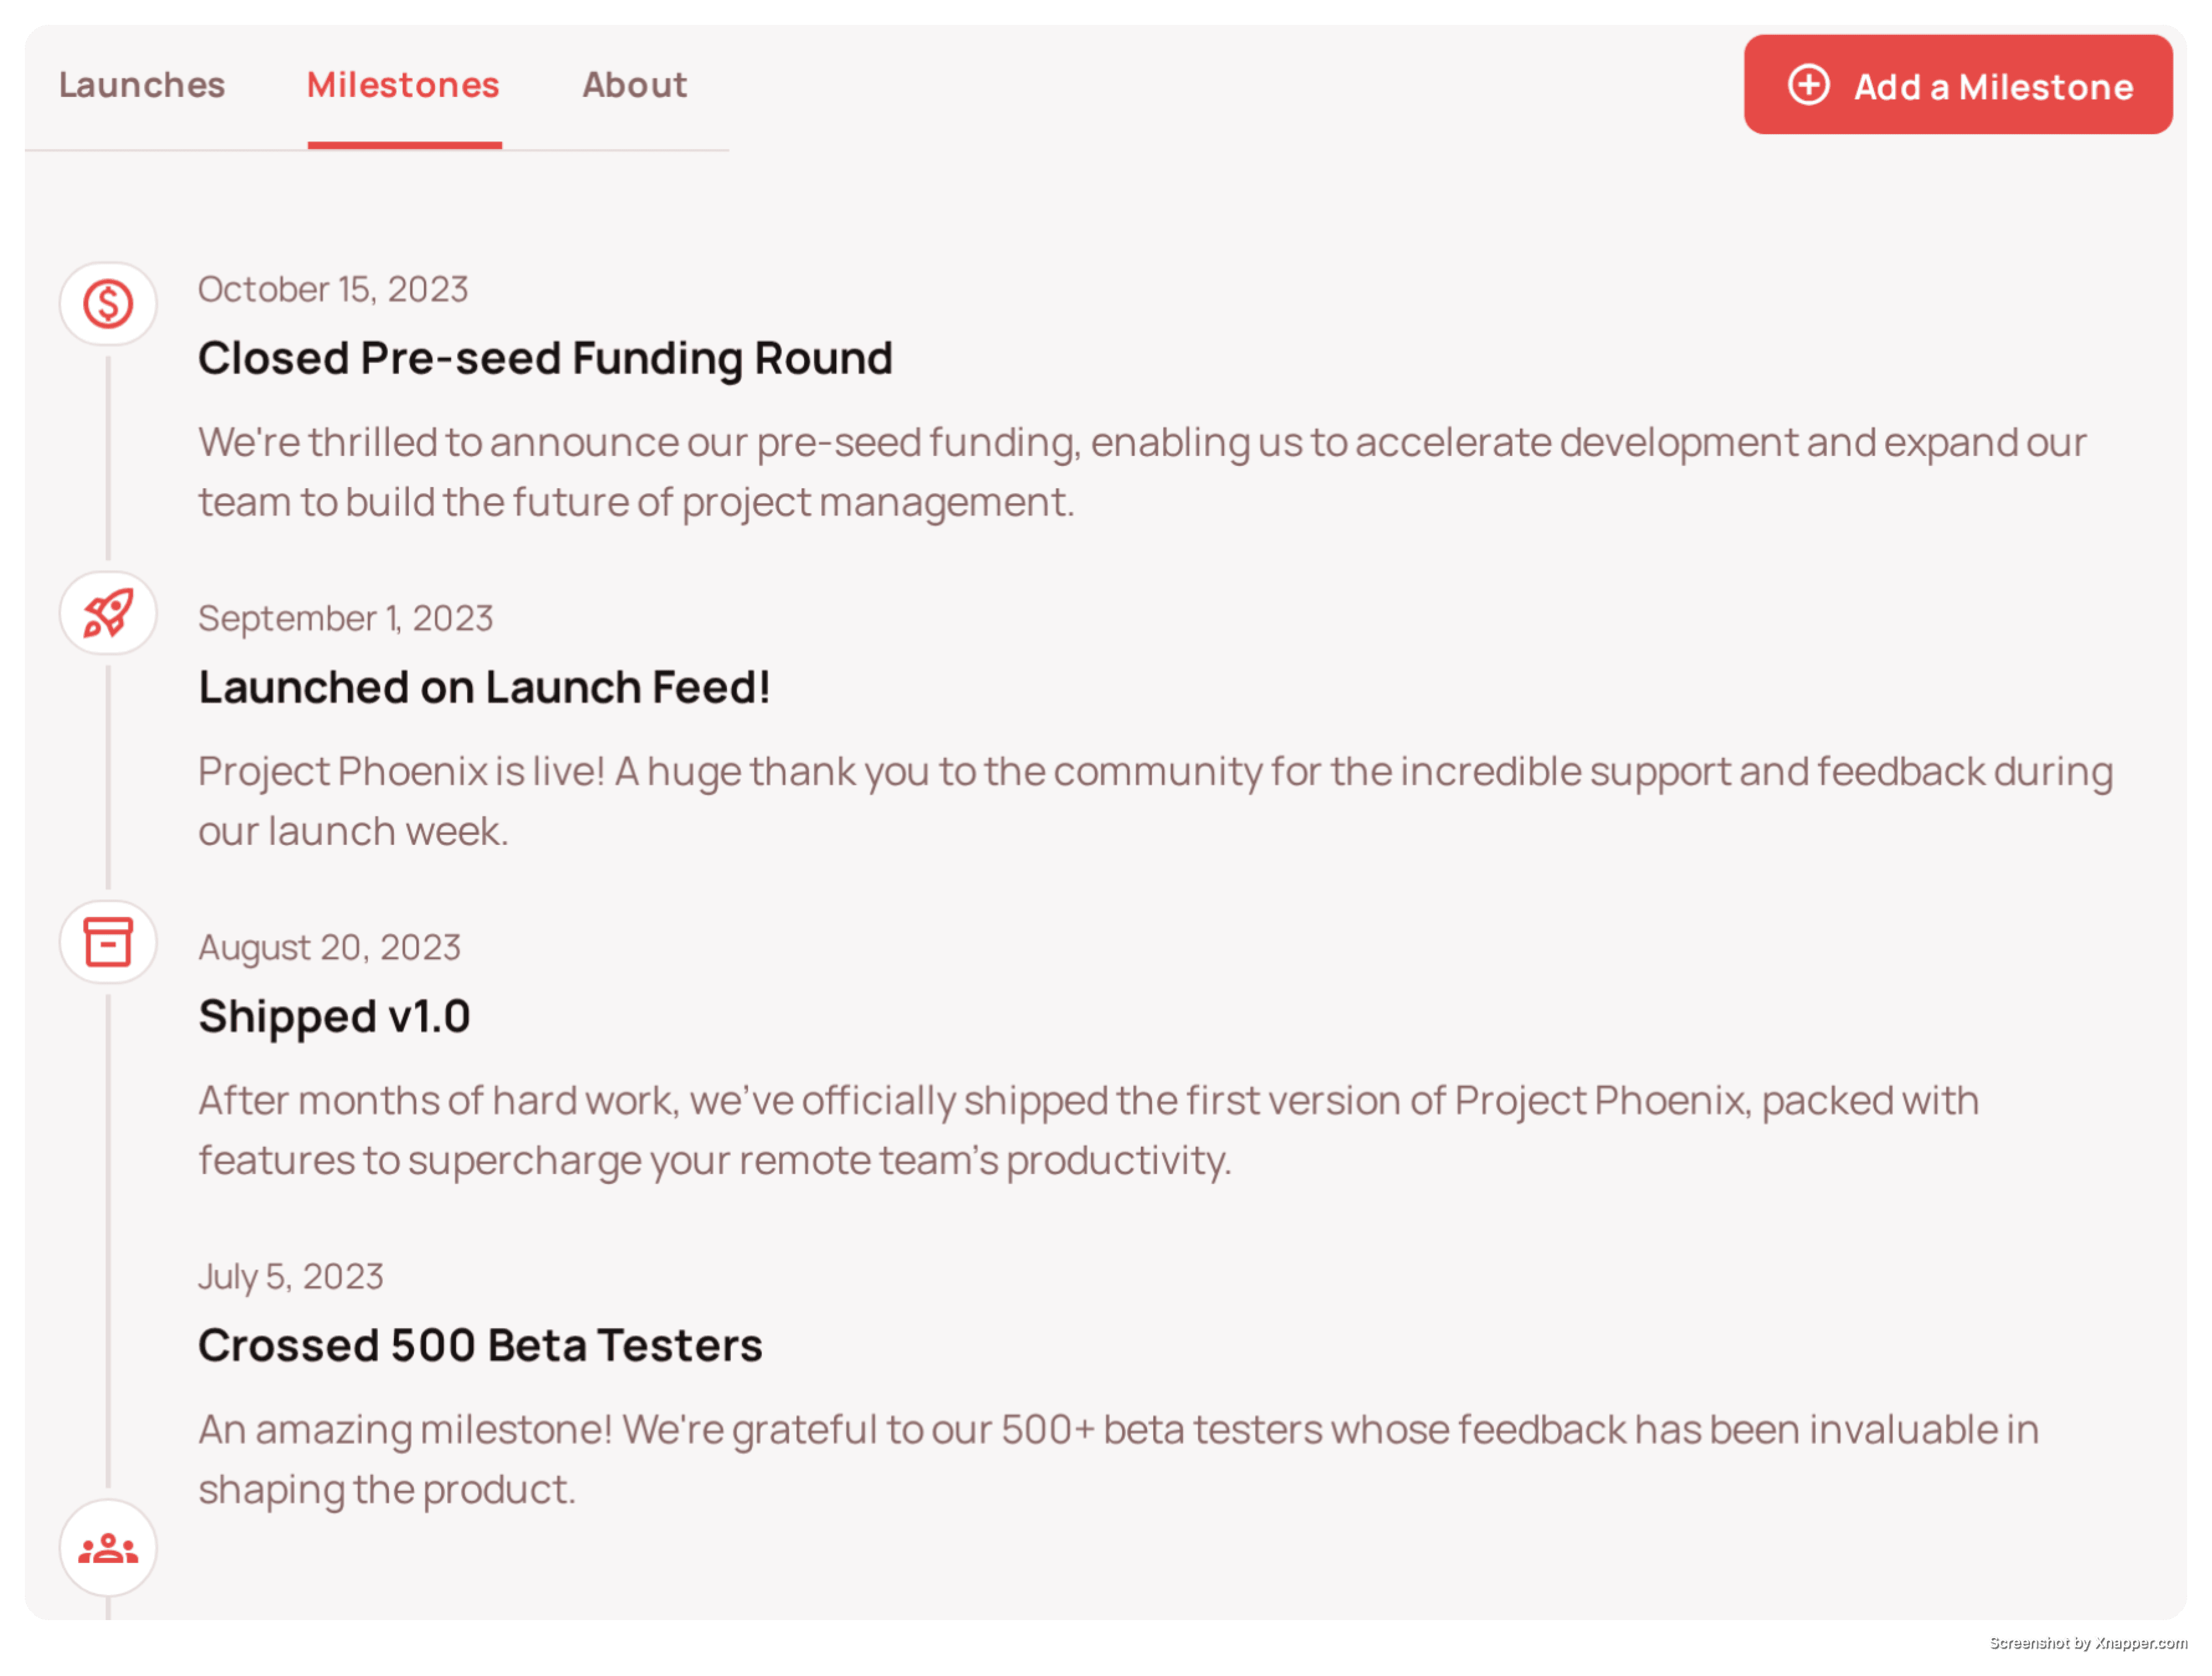Click the package icon next to Shipped v1.0

pyautogui.click(x=107, y=941)
